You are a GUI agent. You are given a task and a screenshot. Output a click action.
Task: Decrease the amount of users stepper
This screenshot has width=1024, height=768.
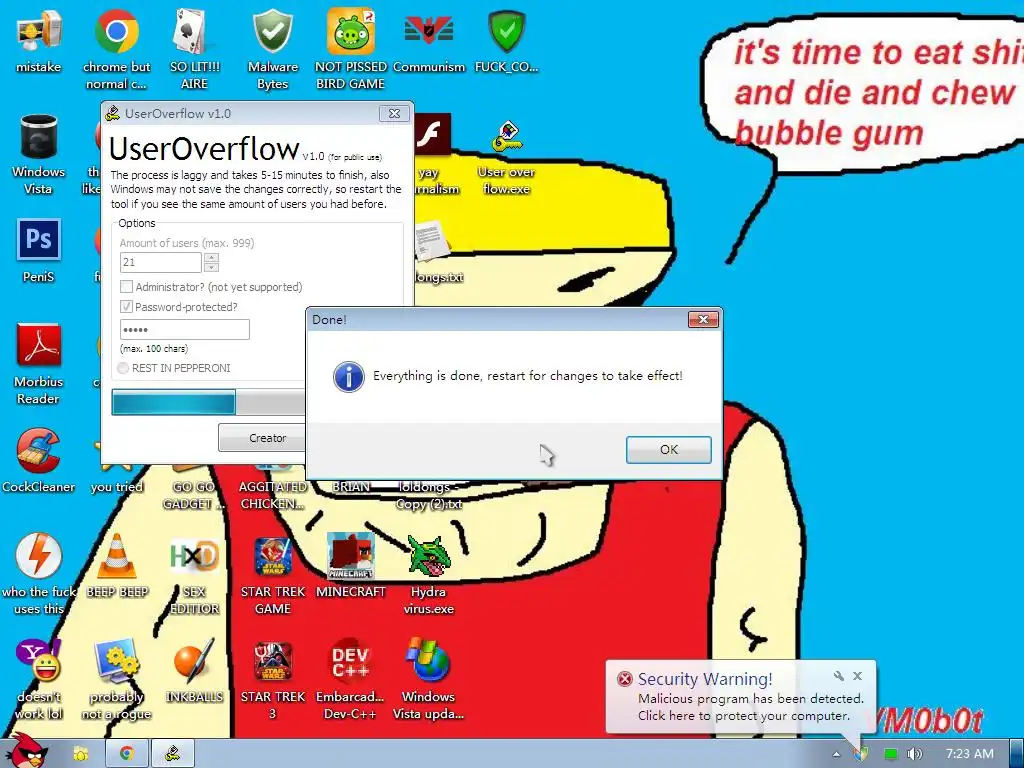point(211,267)
